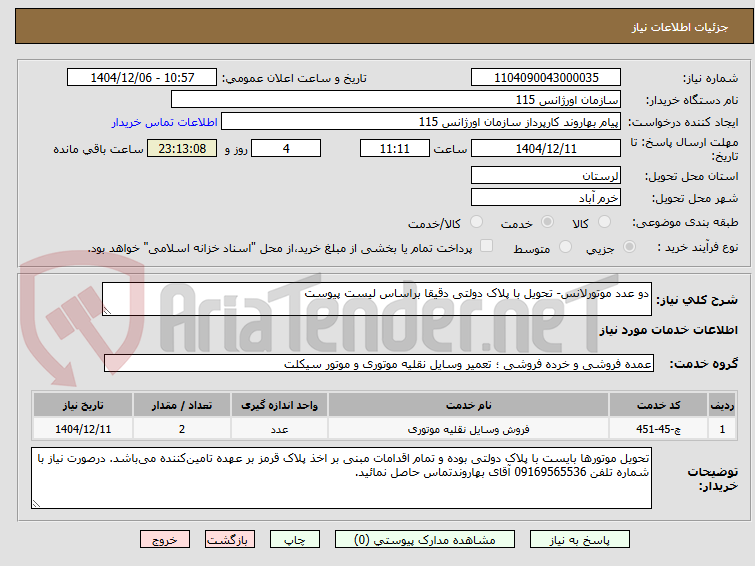This screenshot has height=566, width=755.
Task: Select the کالا radio button
Action: [x=604, y=222]
